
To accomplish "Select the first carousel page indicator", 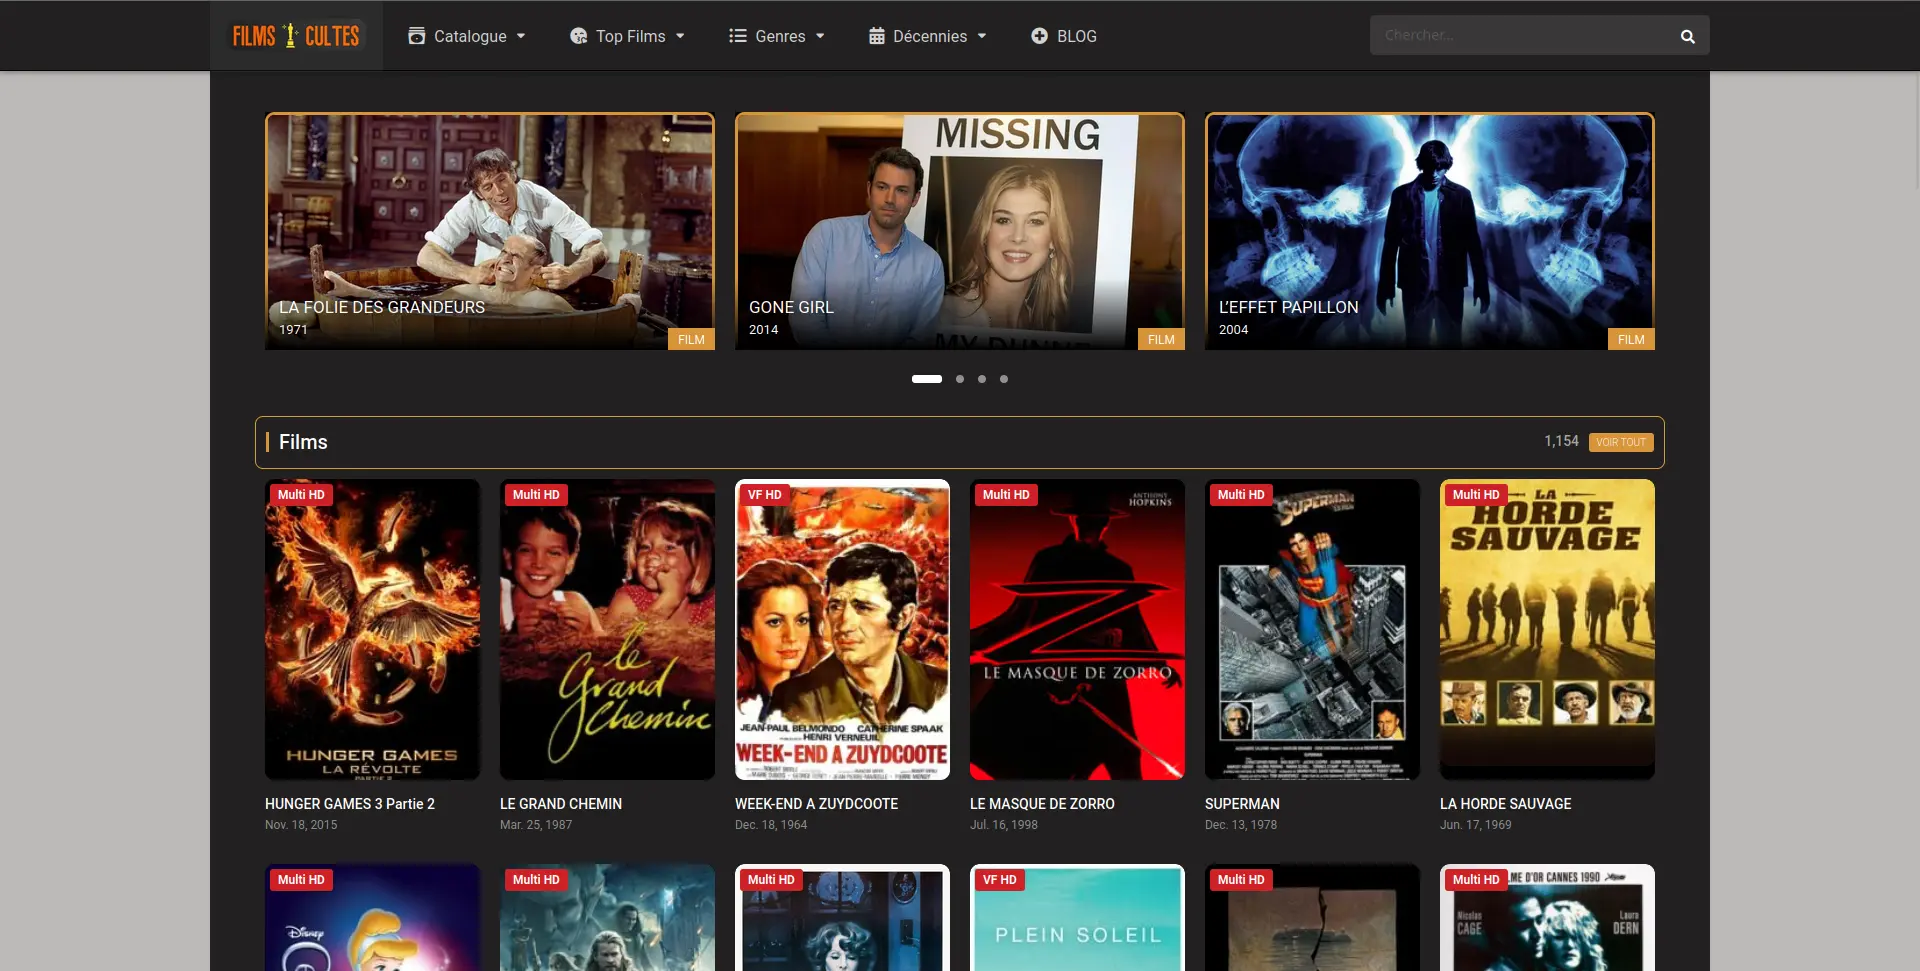I will click(x=927, y=379).
